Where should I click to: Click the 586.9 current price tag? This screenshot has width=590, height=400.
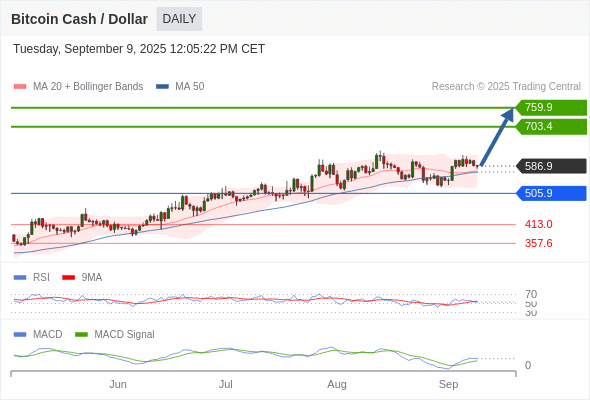pyautogui.click(x=551, y=166)
